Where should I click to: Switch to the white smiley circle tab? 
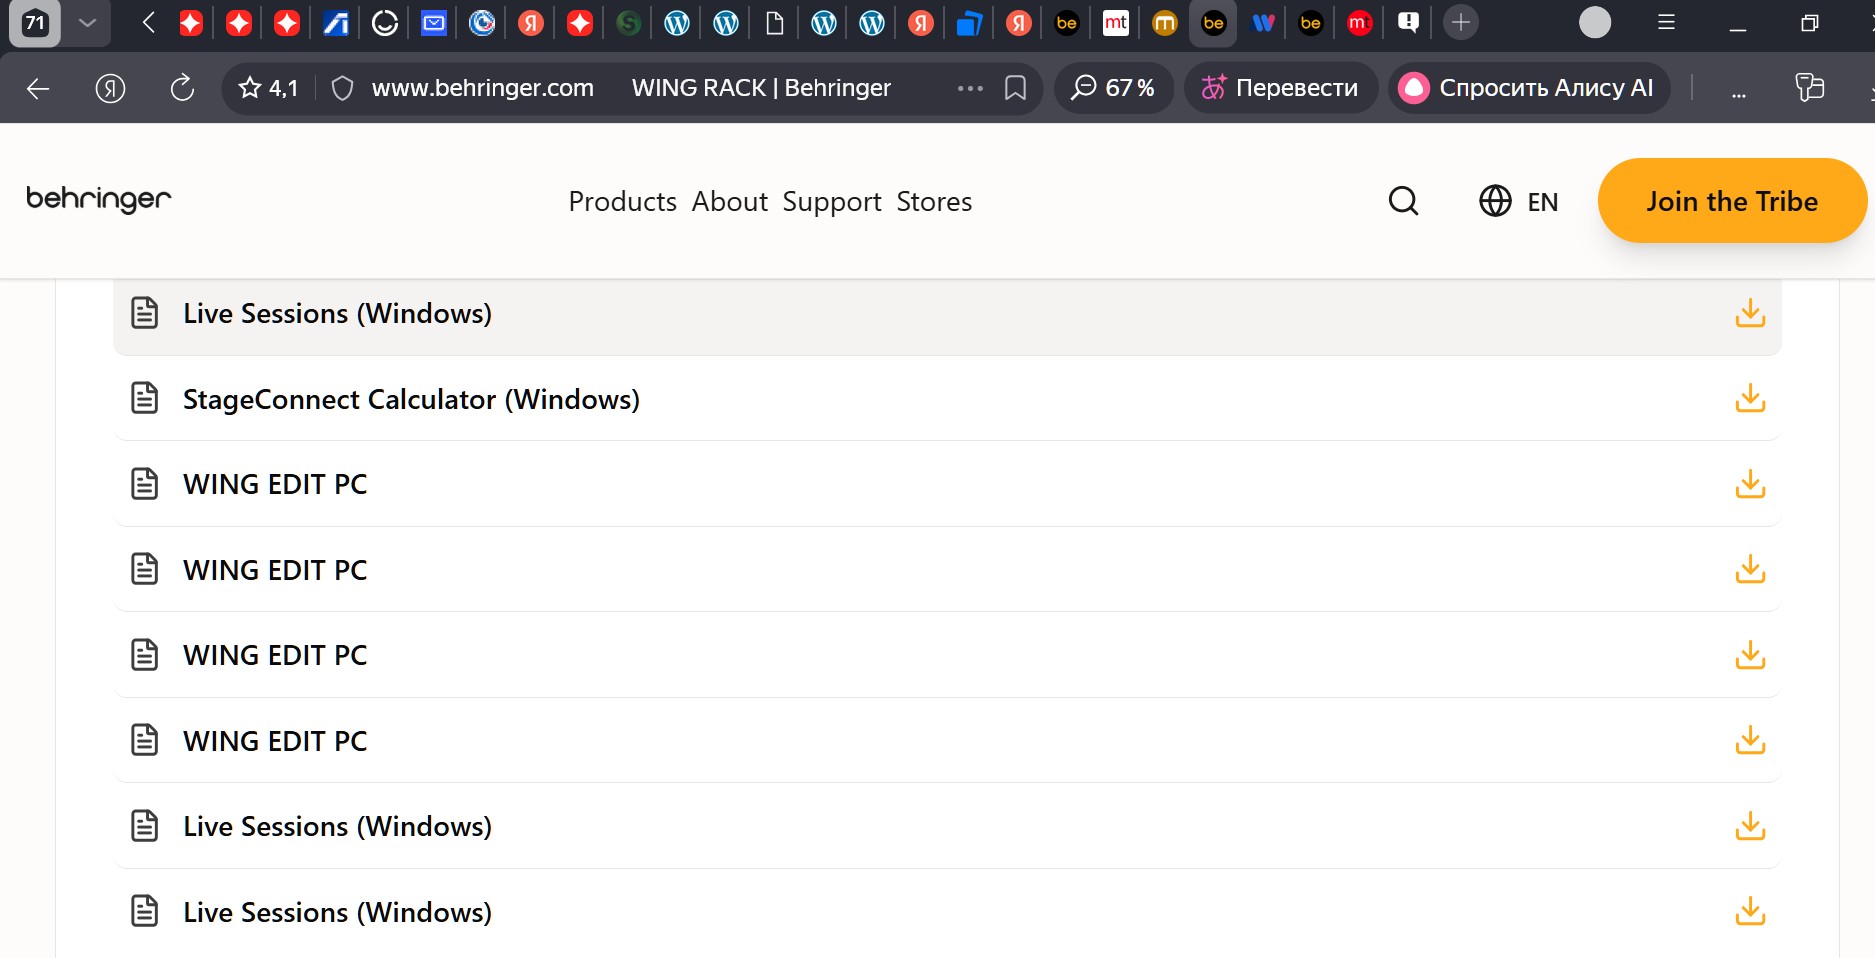[385, 23]
